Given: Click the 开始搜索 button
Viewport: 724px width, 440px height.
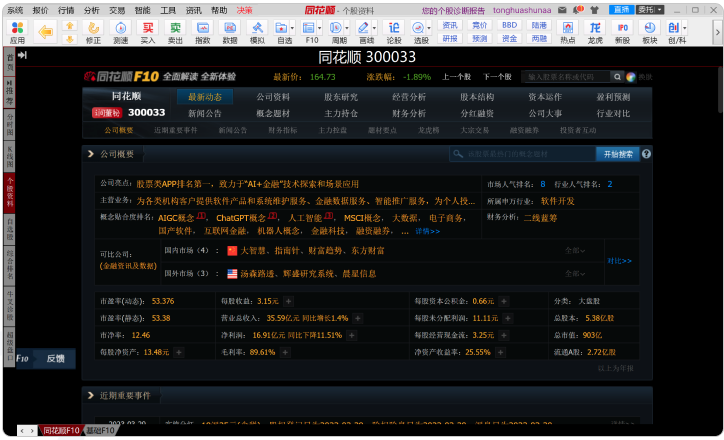Looking at the screenshot, I should [x=617, y=154].
